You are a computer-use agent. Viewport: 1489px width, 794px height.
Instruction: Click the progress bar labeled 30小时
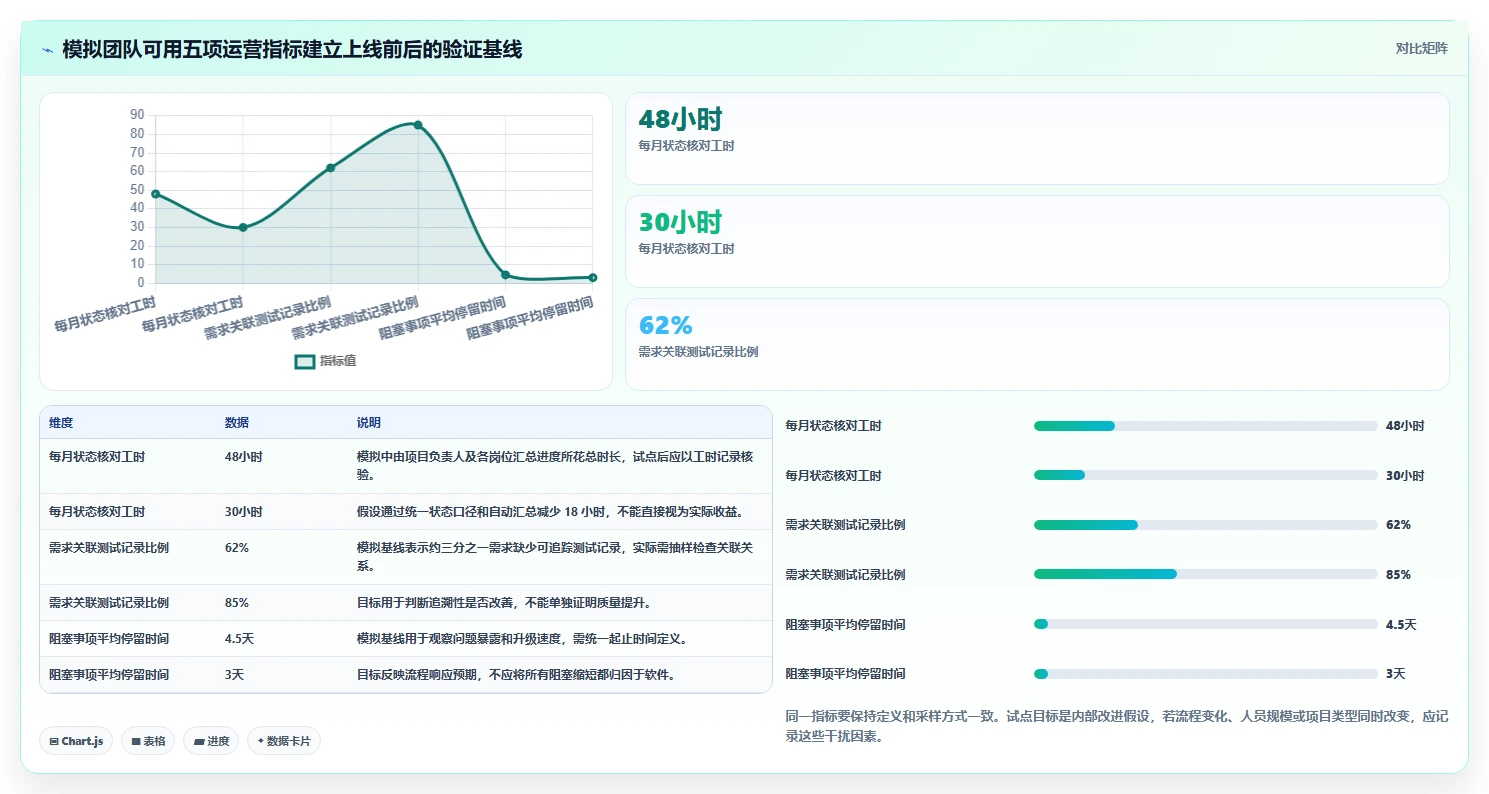pyautogui.click(x=1205, y=475)
